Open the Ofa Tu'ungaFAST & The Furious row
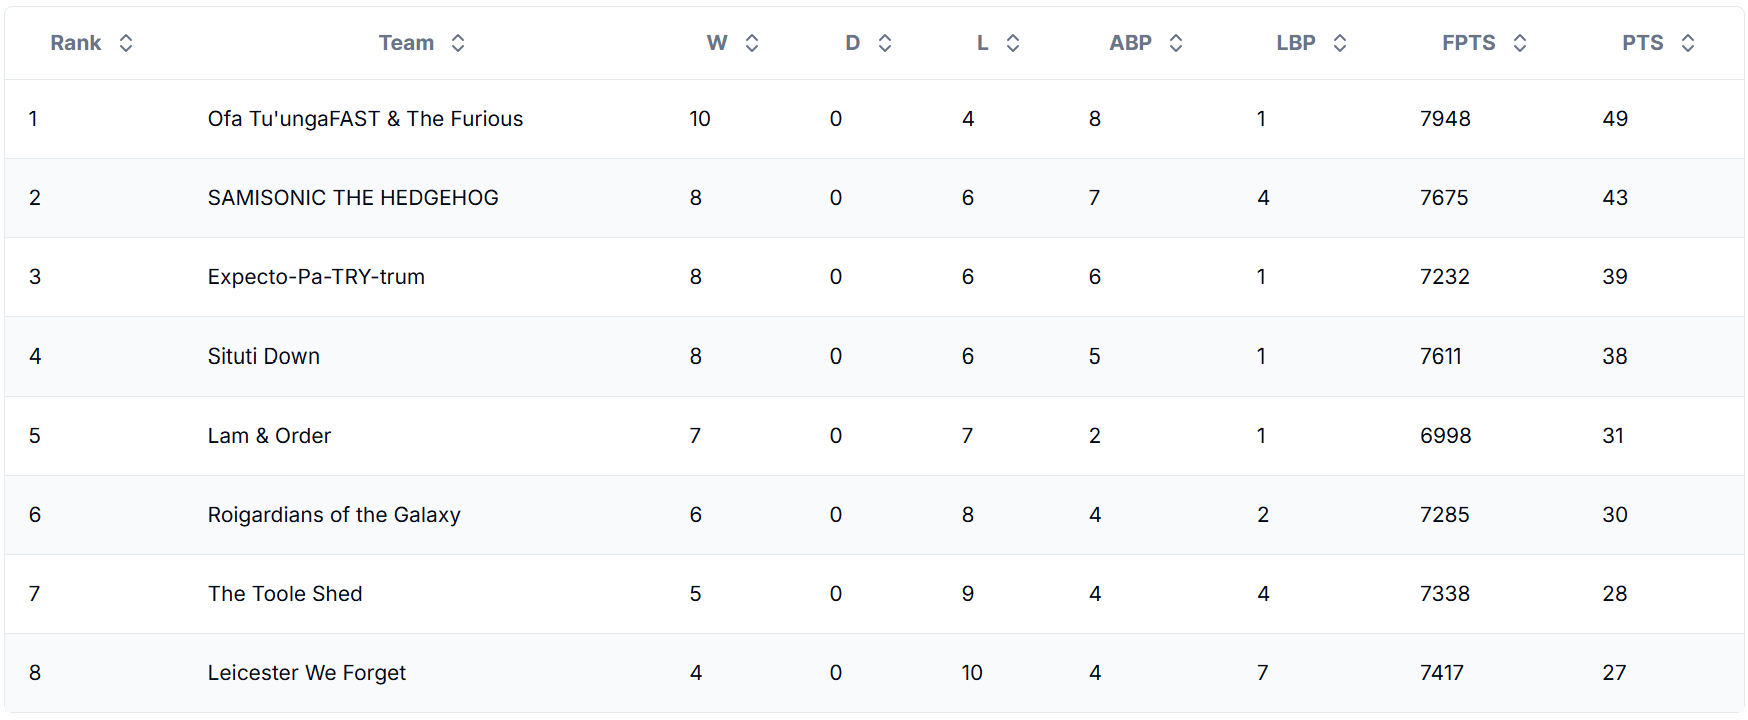This screenshot has height=720, width=1748. pyautogui.click(x=874, y=119)
